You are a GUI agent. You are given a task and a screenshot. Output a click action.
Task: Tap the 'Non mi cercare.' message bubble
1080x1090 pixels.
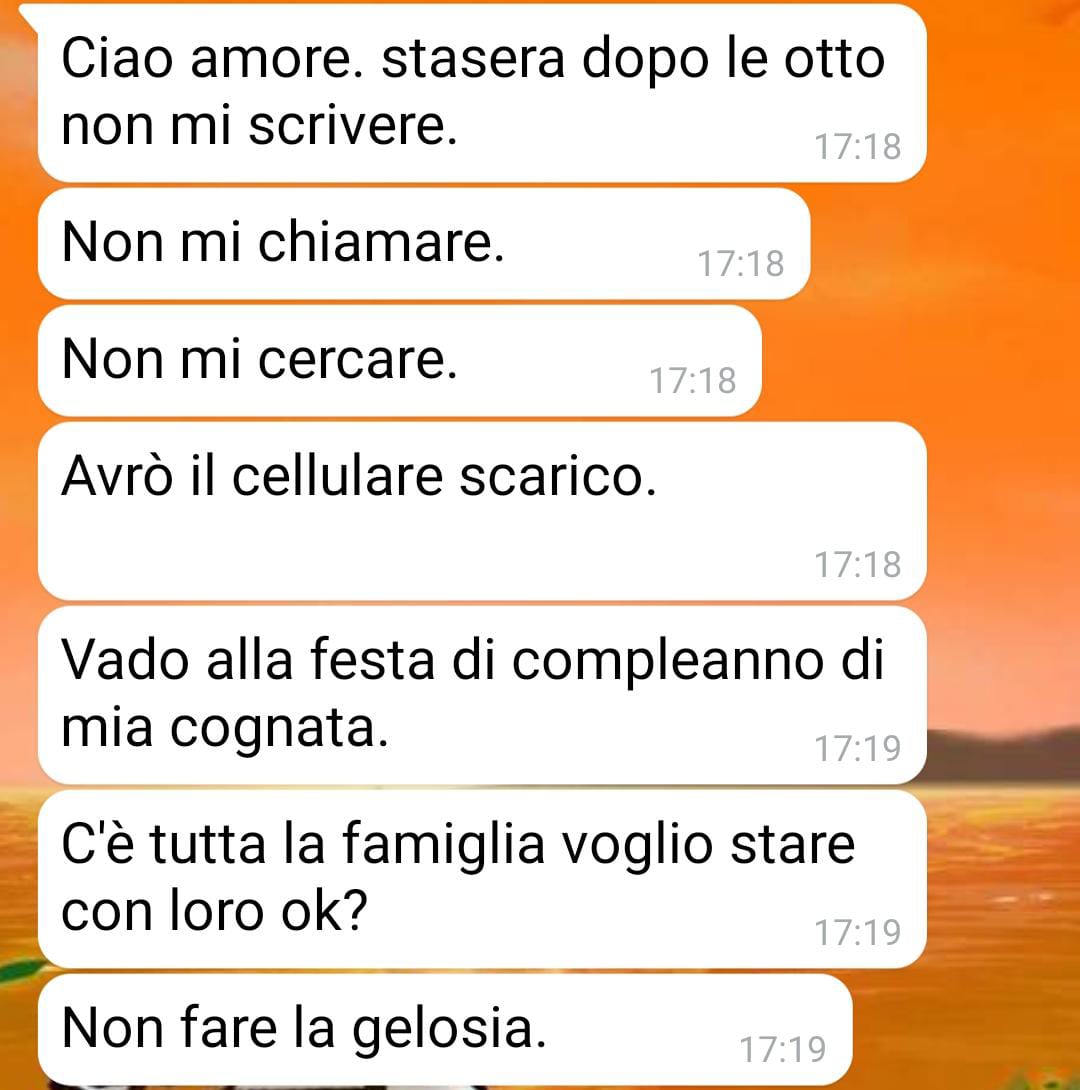click(x=400, y=361)
